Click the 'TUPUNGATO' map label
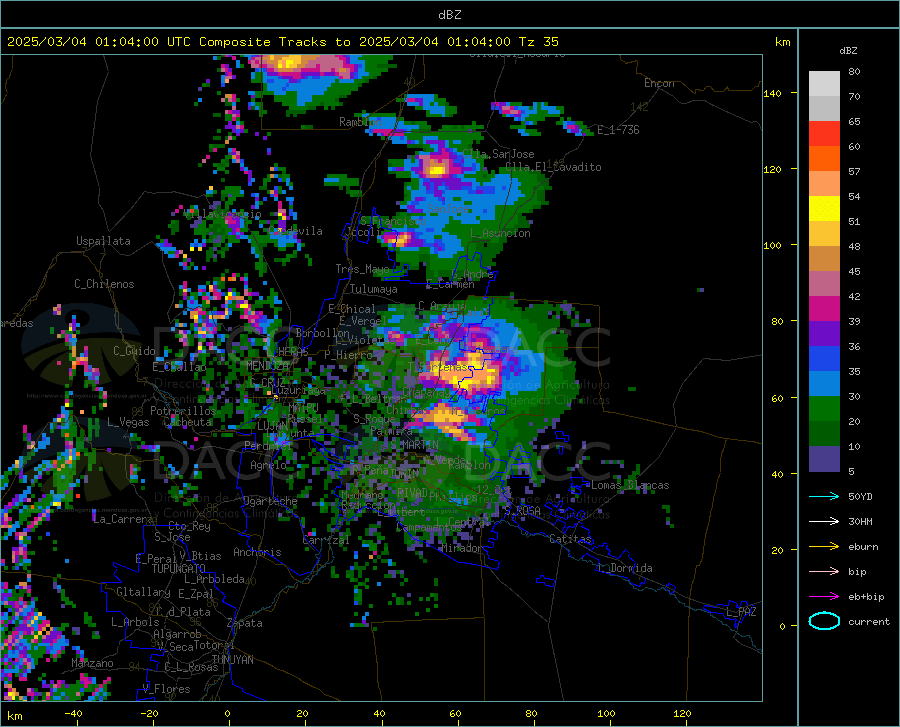 (179, 569)
